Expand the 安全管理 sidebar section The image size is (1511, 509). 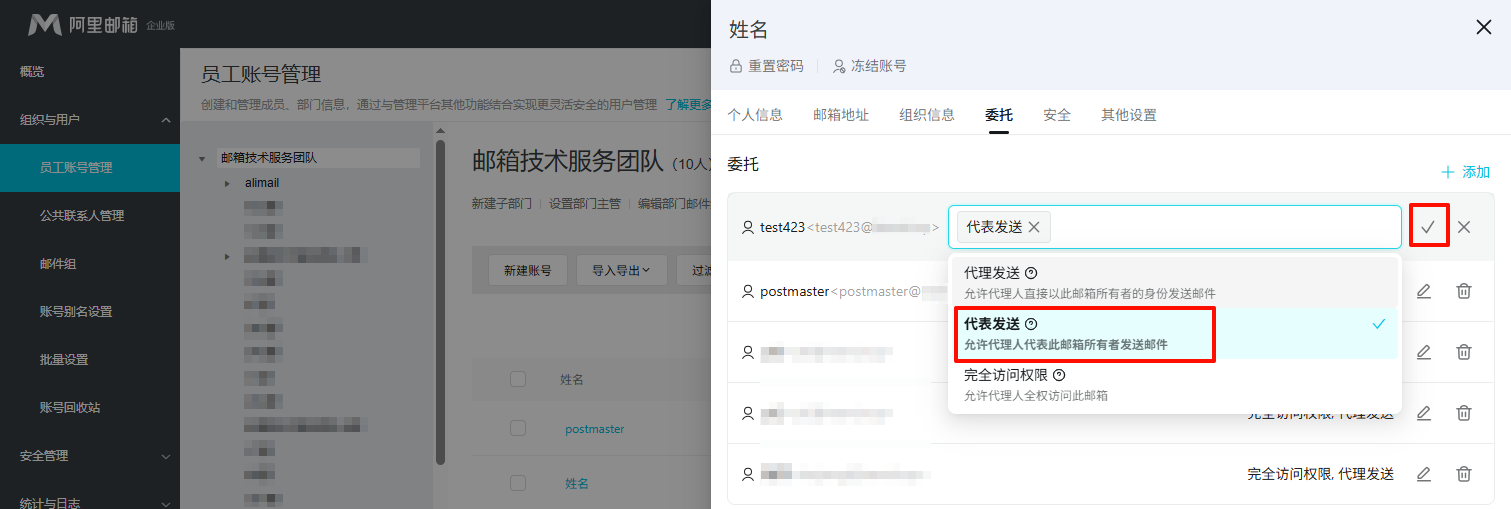(166, 456)
